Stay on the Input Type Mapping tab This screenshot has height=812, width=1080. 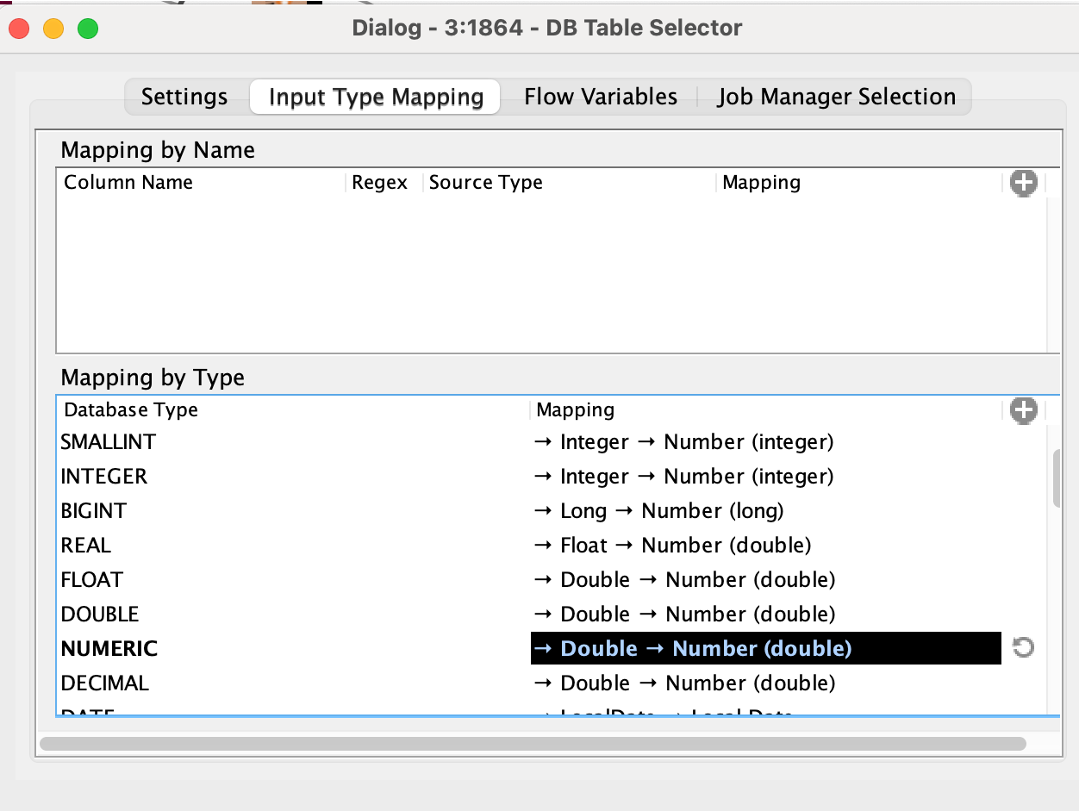[x=374, y=96]
